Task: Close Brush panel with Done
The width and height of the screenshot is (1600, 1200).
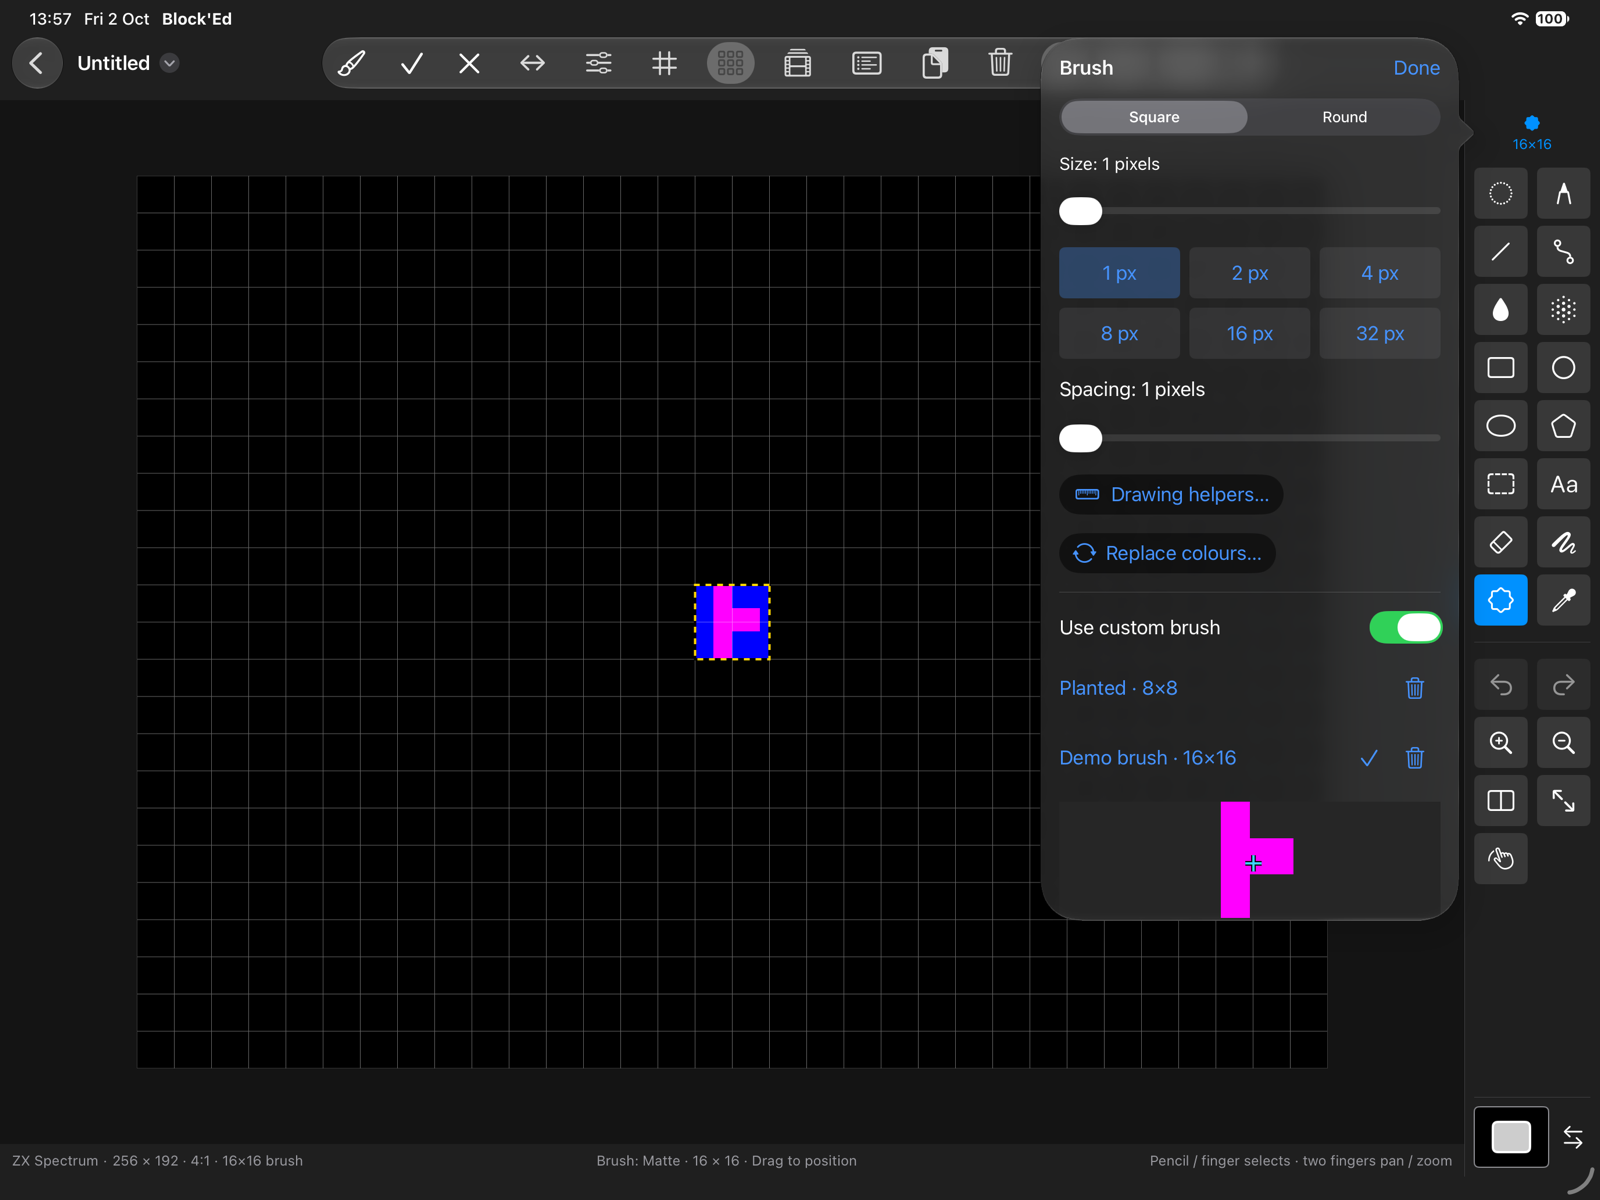Action: coord(1416,68)
